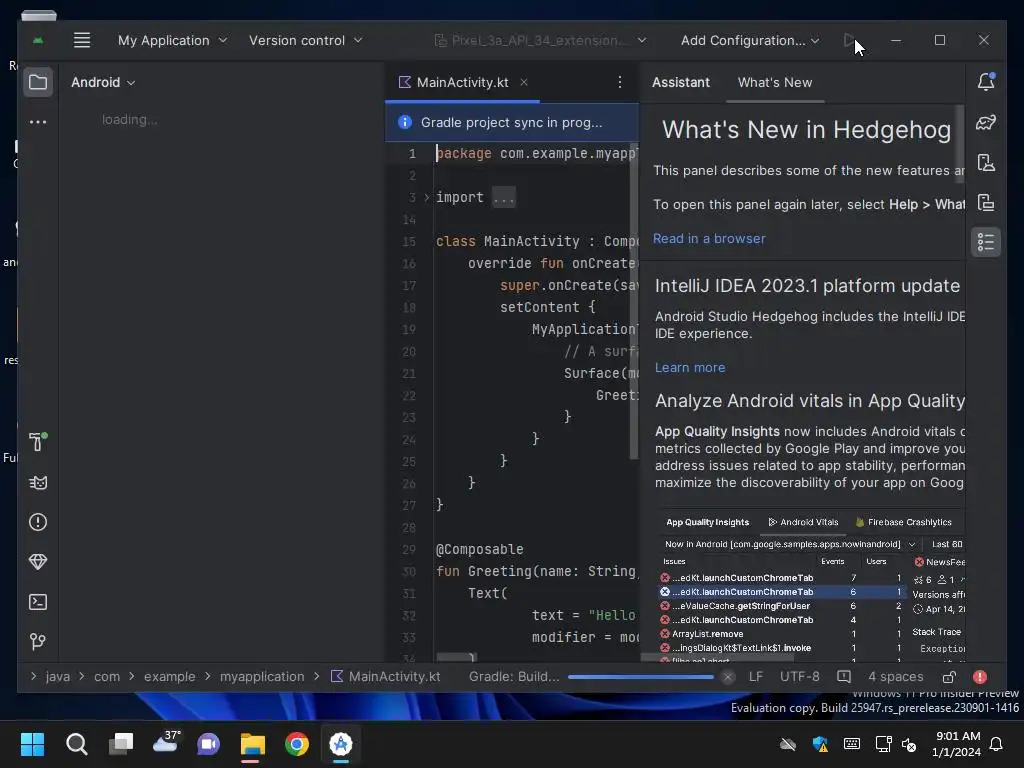The height and width of the screenshot is (768, 1024).
Task: Toggle the Assistant panel list icon
Action: coord(985,242)
